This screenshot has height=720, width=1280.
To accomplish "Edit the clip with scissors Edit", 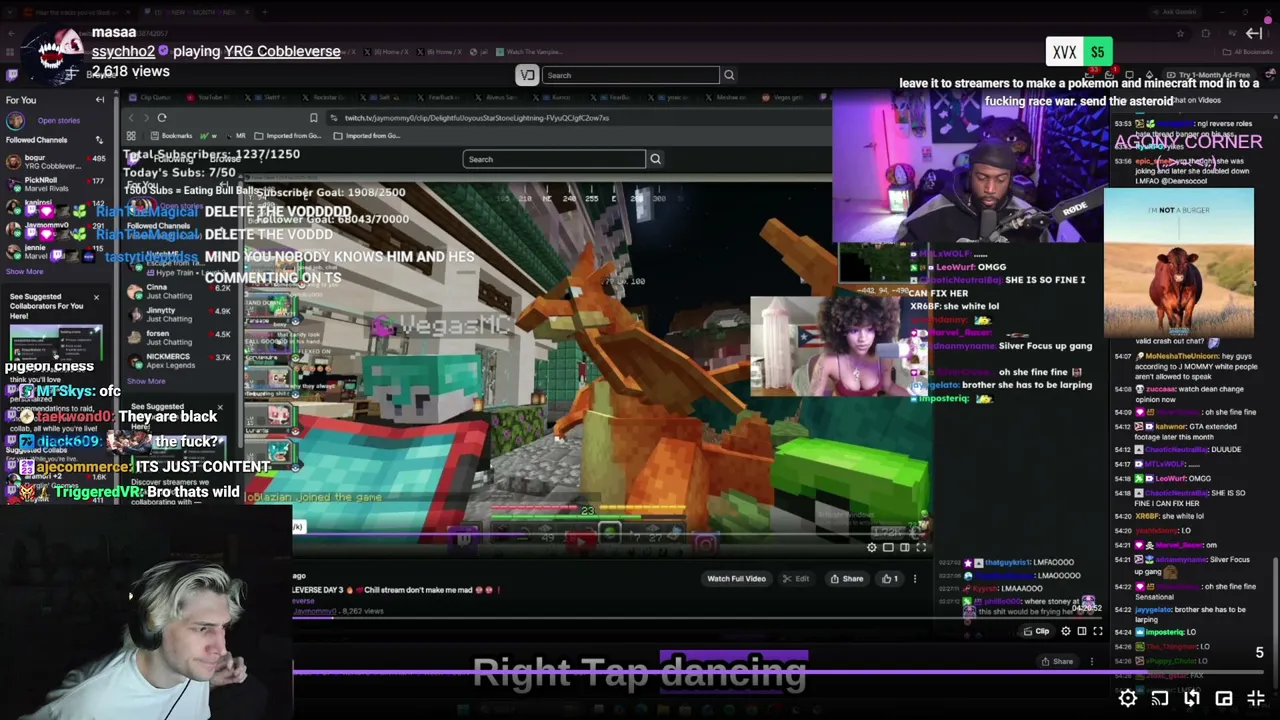I will click(x=796, y=578).
